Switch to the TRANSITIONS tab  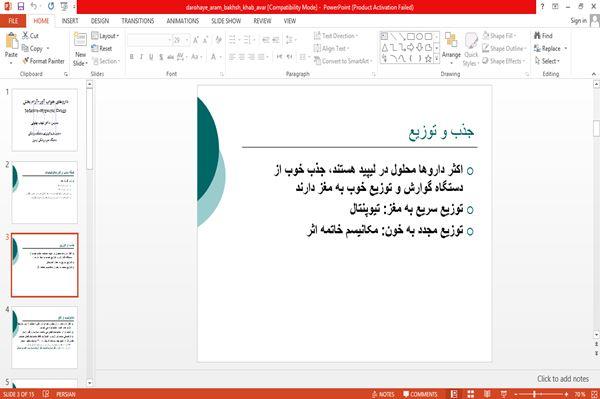(138, 21)
